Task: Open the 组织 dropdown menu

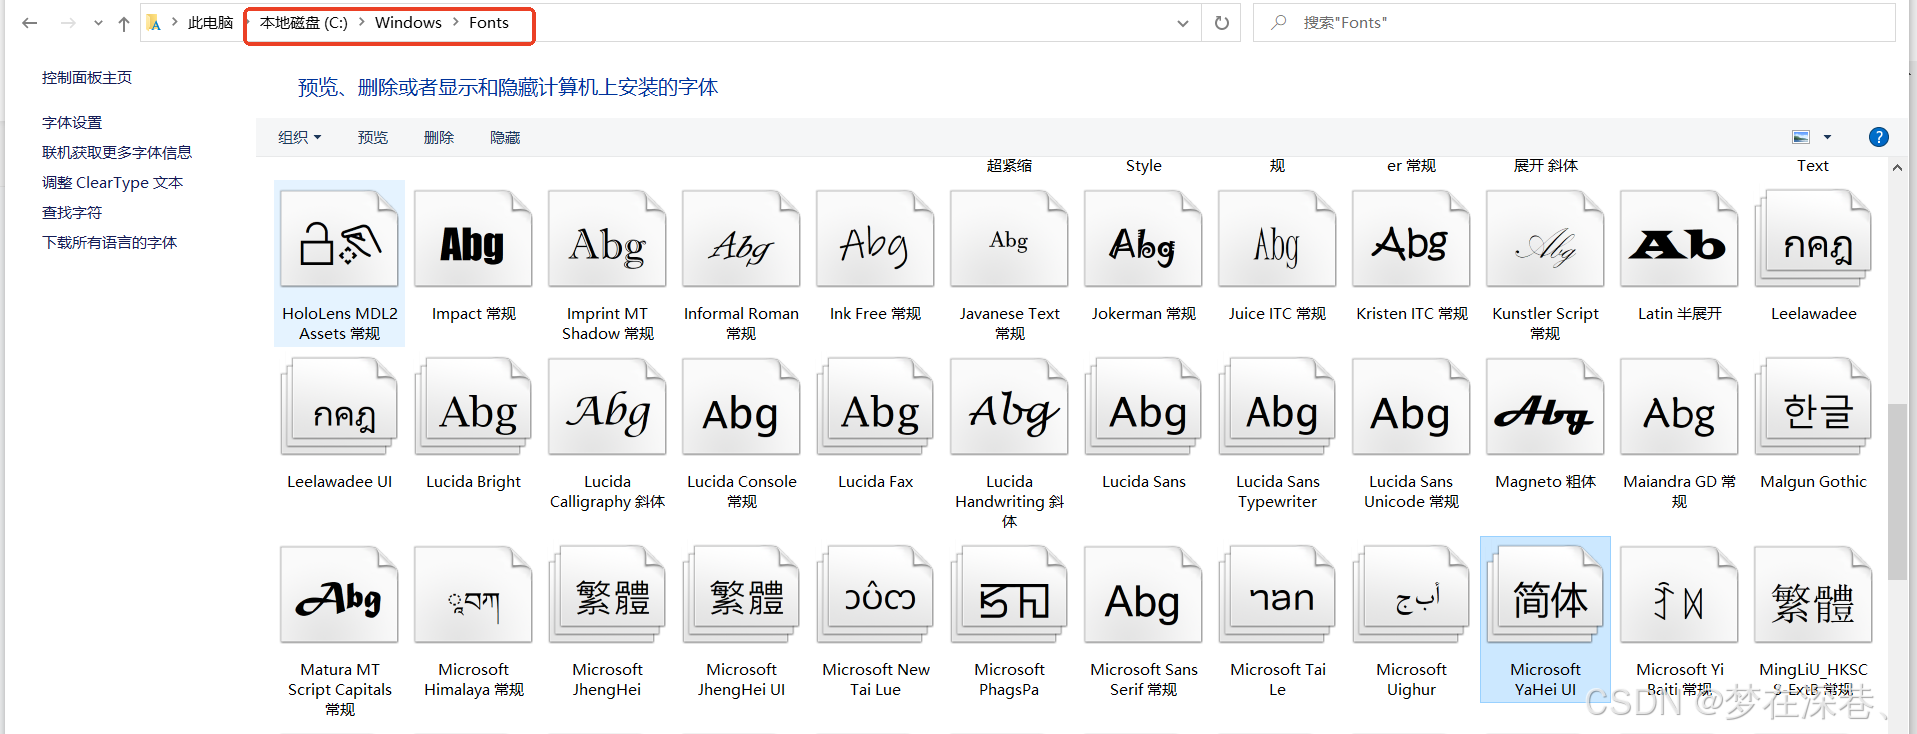Action: tap(299, 137)
